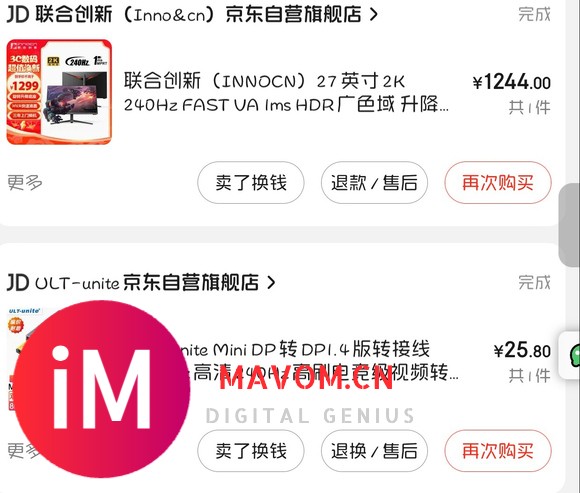580x493 pixels.
Task: Expand 联合创新 flagship store chevron arrow
Action: [374, 14]
